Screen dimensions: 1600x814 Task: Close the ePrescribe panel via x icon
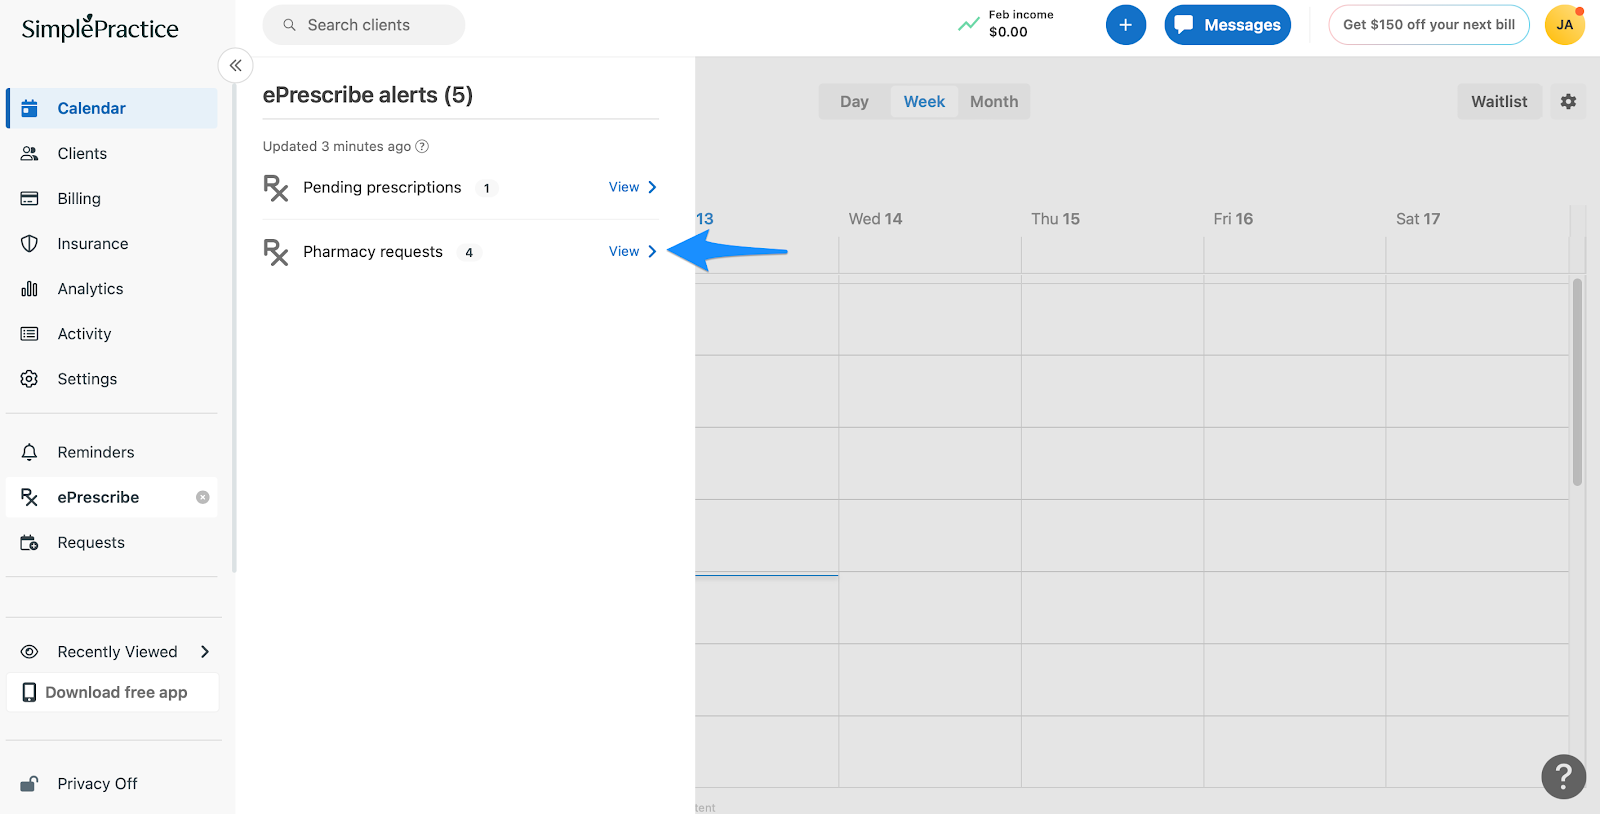click(203, 497)
